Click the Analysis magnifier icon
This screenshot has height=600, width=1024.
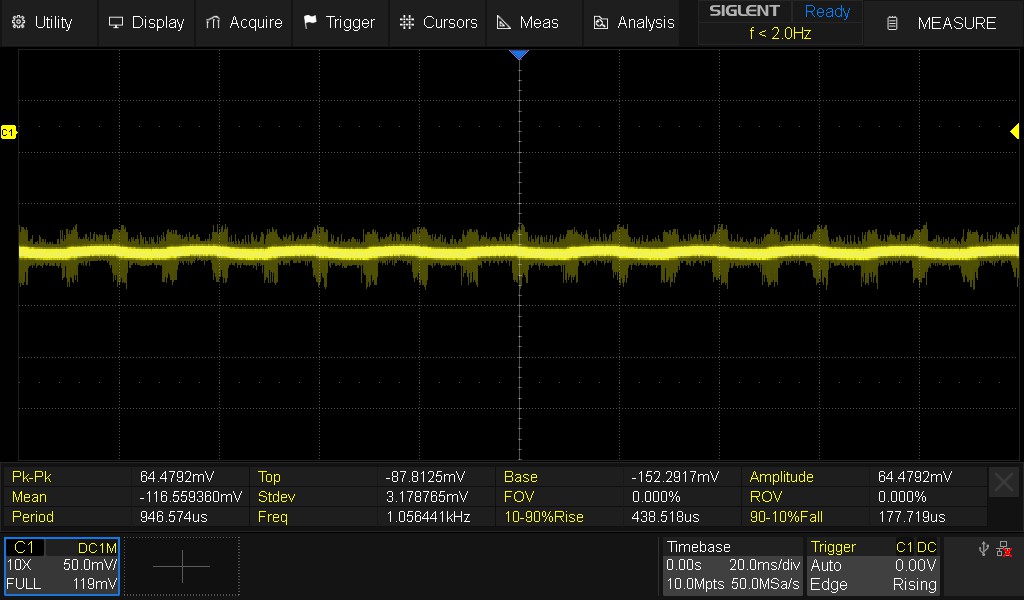point(601,23)
